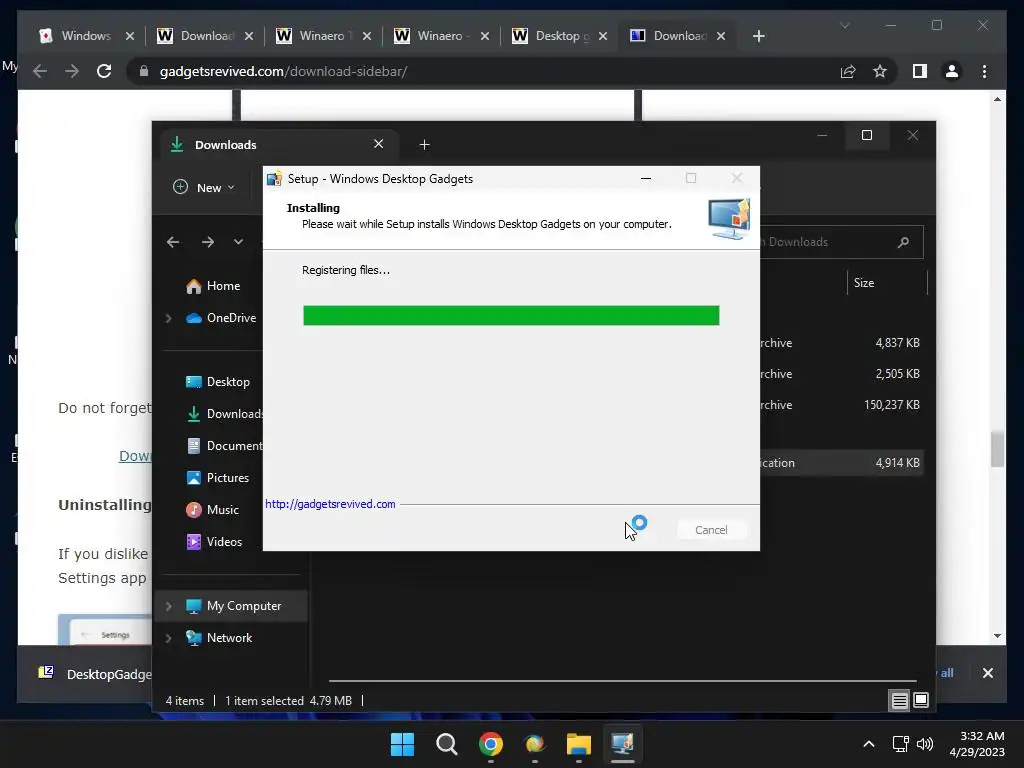Viewport: 1024px width, 768px height.
Task: Go back in File Explorer
Action: [x=173, y=242]
